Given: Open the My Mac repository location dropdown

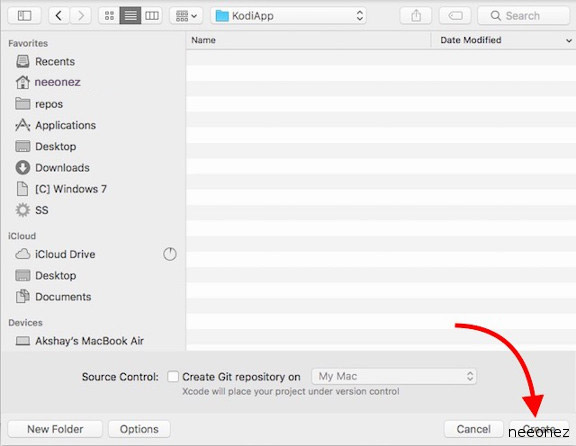Looking at the screenshot, I should coord(394,376).
